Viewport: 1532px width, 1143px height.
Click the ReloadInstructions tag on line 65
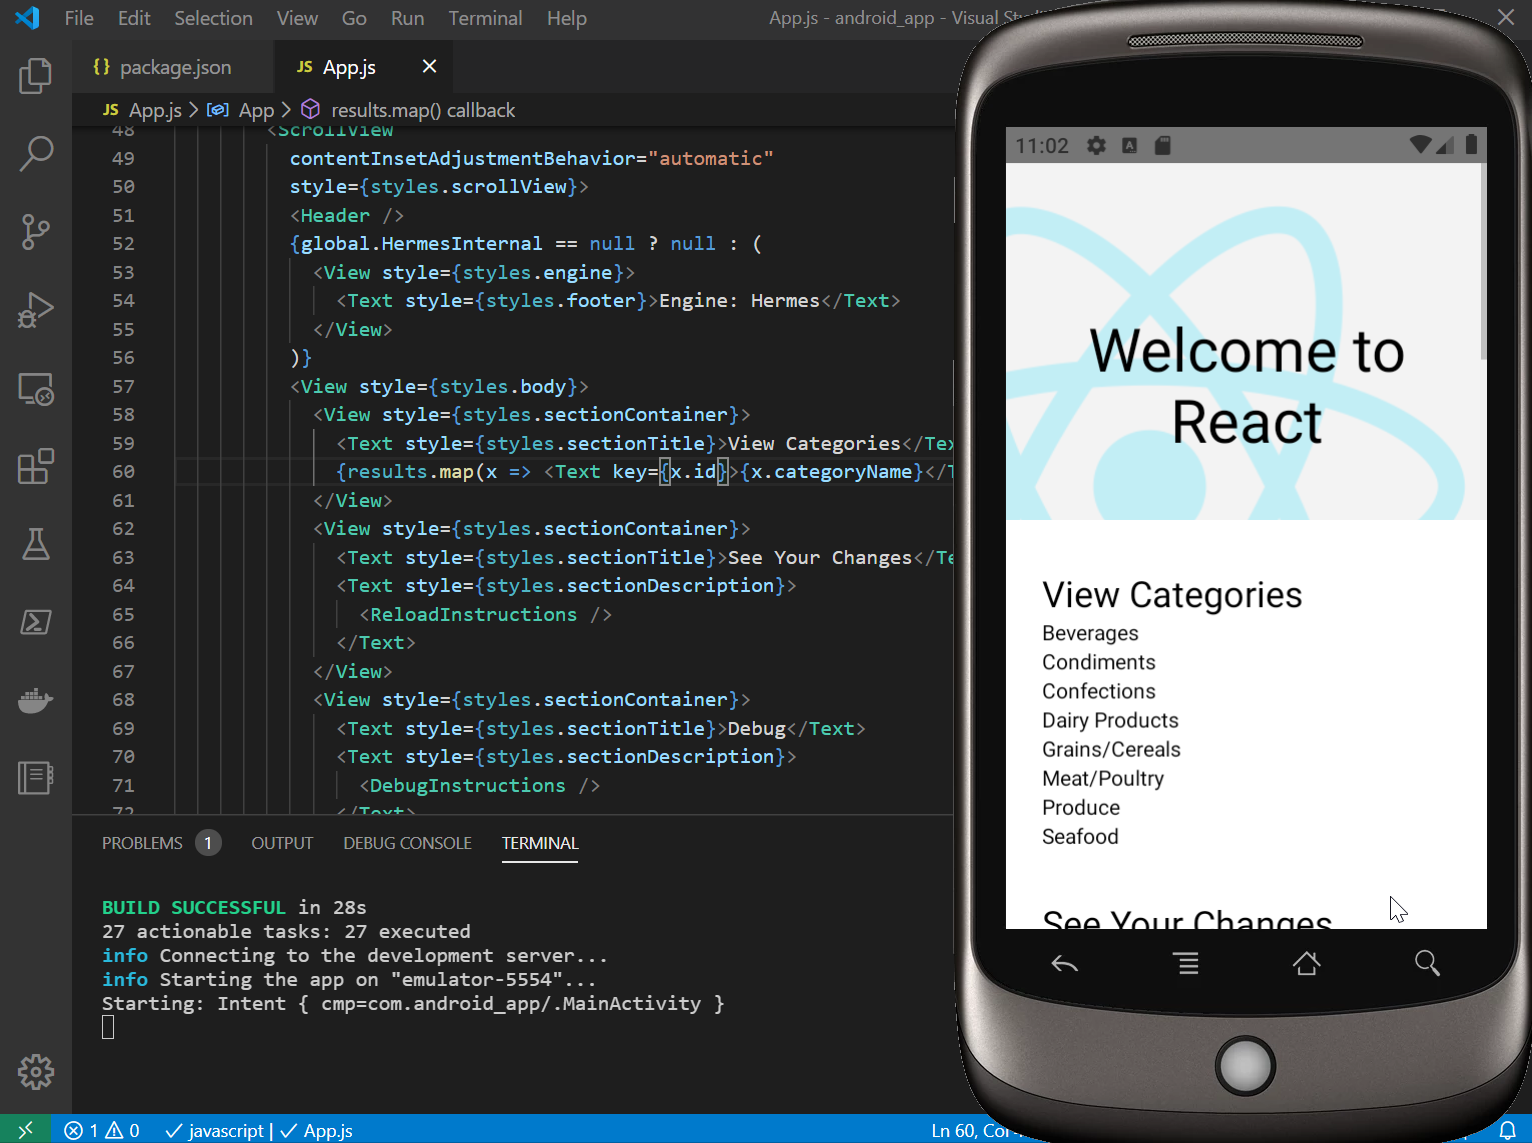[x=473, y=614]
